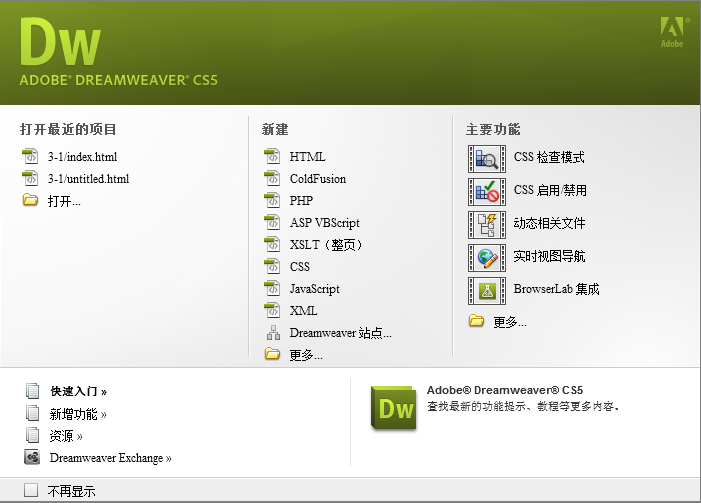Expand 更多... under the 新建 column

pos(306,355)
